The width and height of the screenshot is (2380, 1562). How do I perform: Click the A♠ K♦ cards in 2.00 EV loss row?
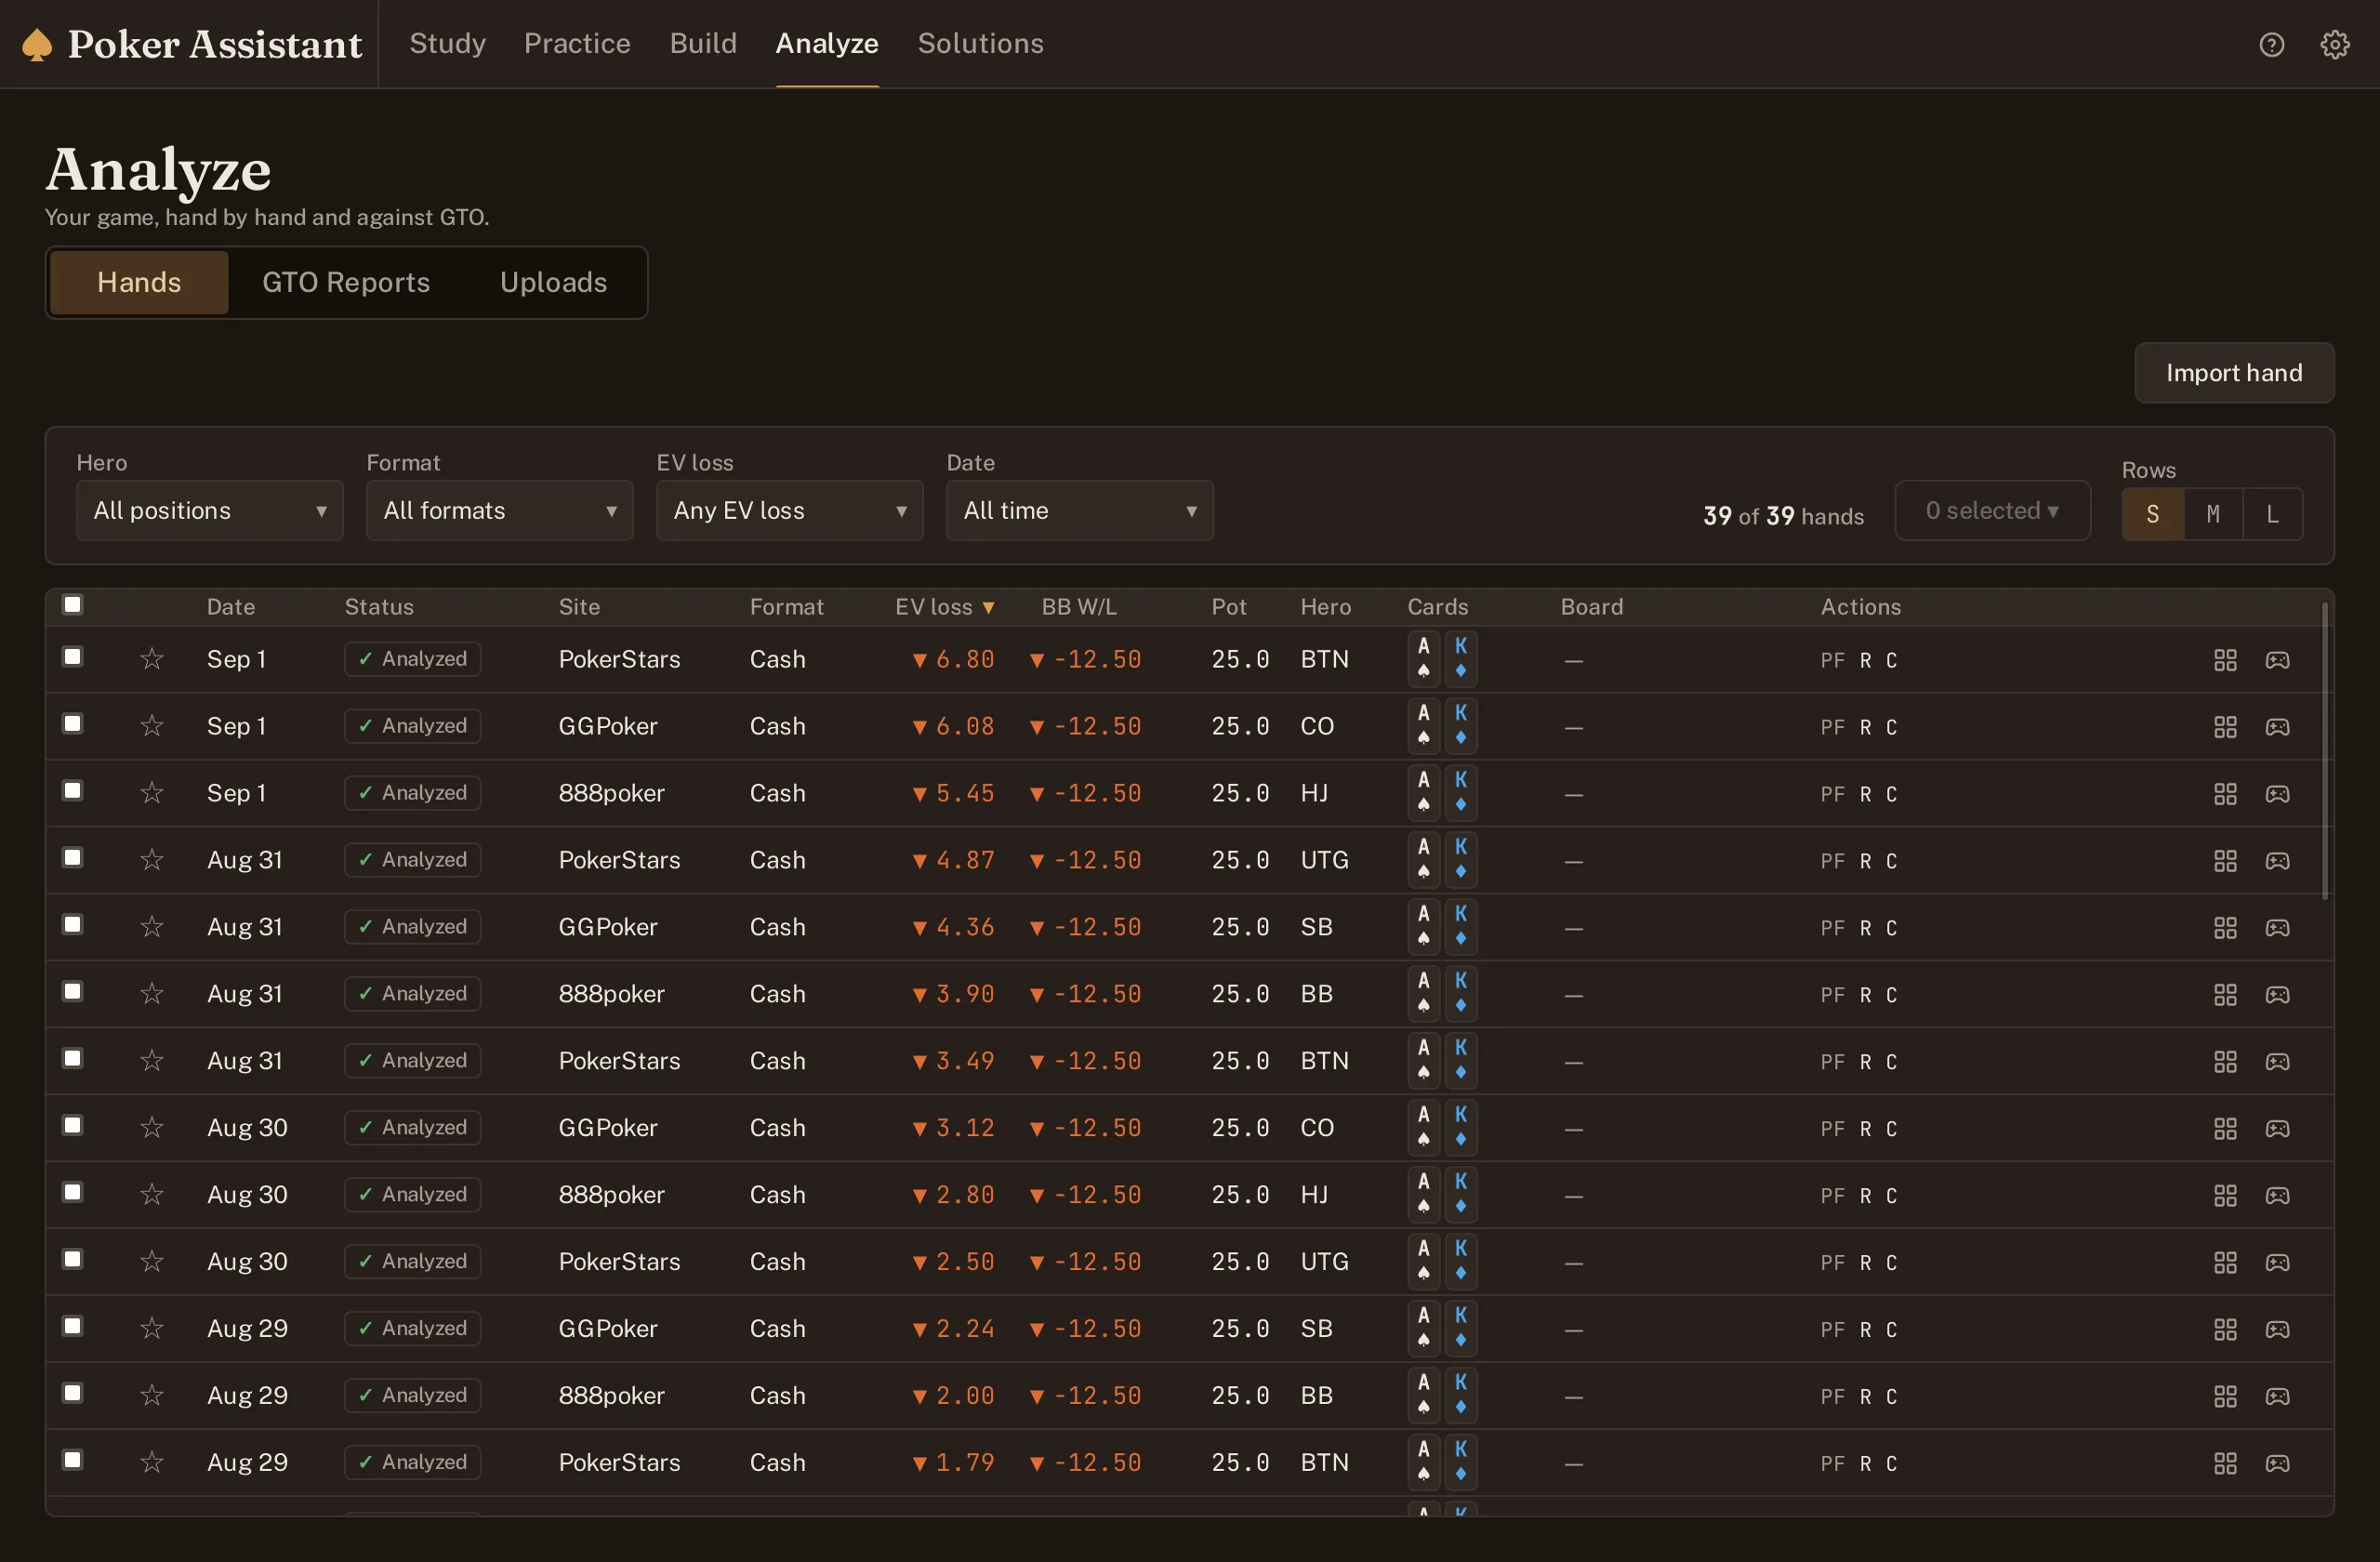(x=1442, y=1396)
